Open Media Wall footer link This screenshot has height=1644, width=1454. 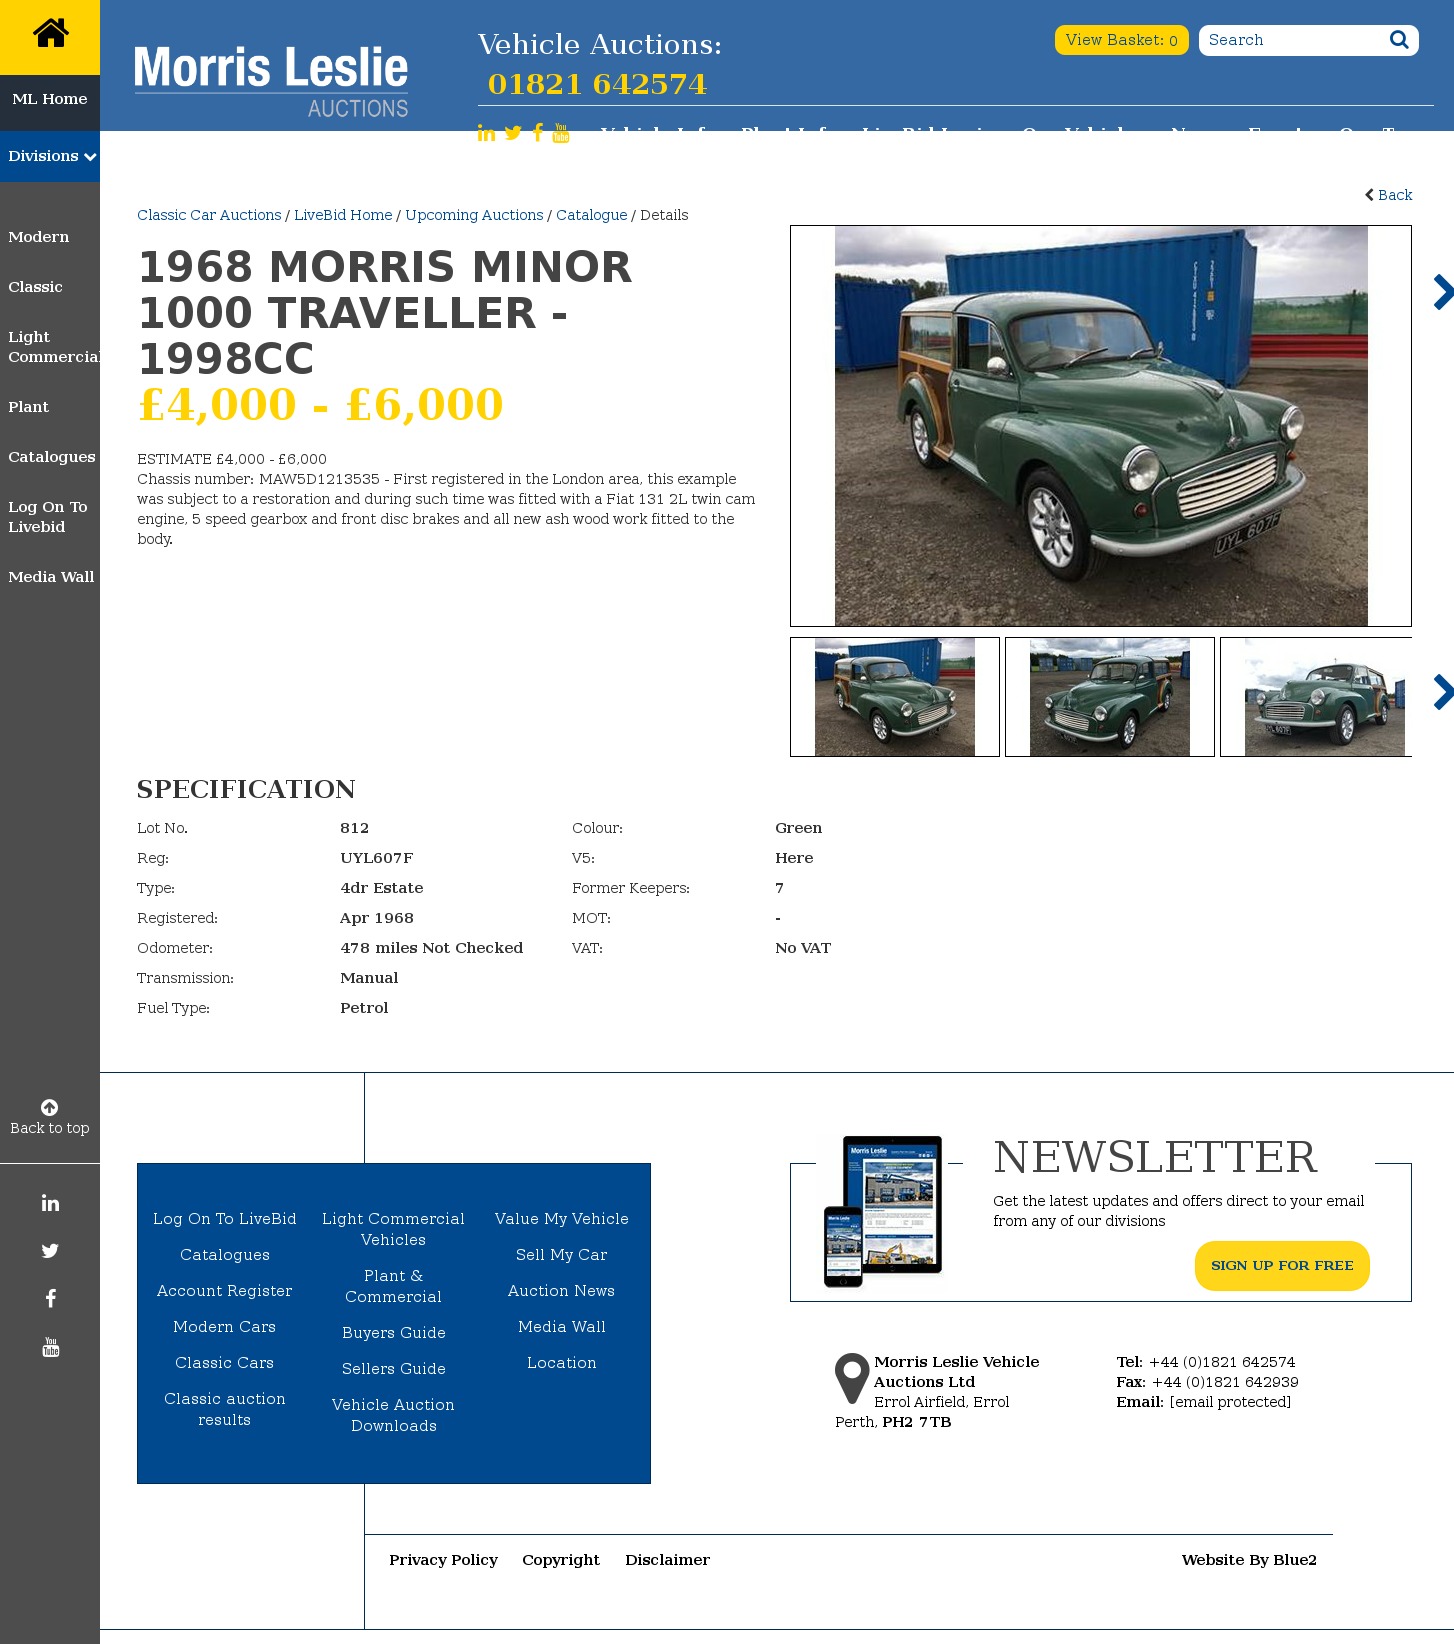coord(562,1327)
